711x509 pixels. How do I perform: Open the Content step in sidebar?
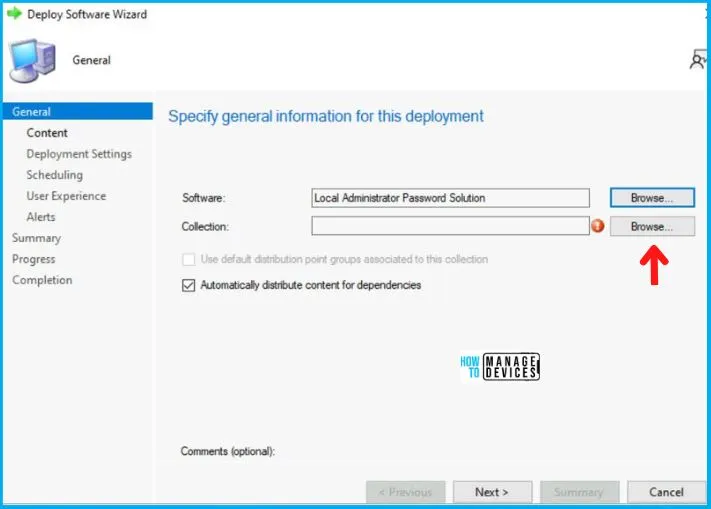[47, 133]
